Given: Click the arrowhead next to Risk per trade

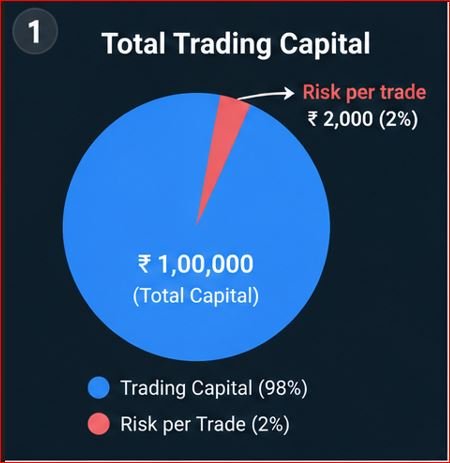Looking at the screenshot, I should [x=289, y=93].
